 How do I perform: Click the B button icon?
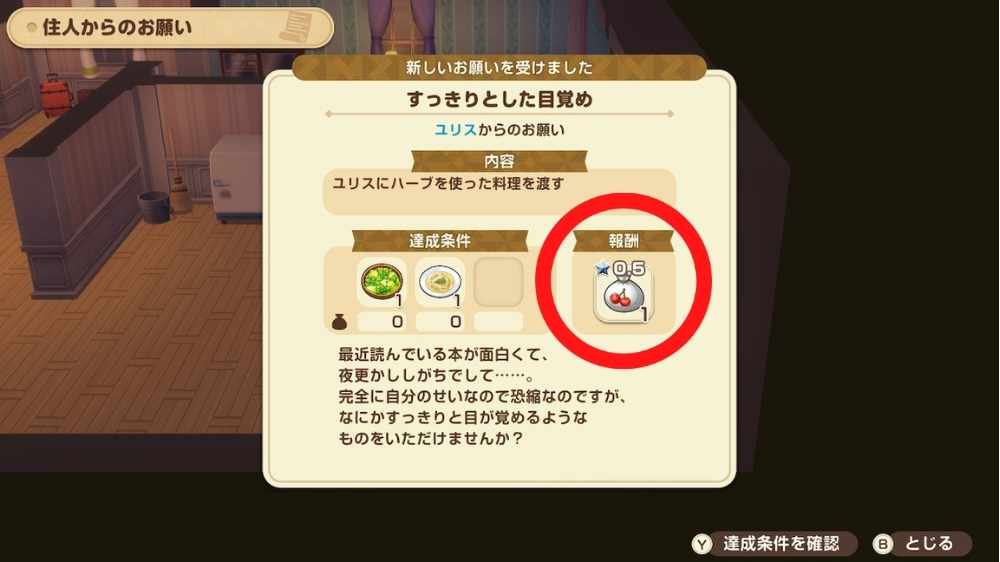pyautogui.click(x=883, y=544)
